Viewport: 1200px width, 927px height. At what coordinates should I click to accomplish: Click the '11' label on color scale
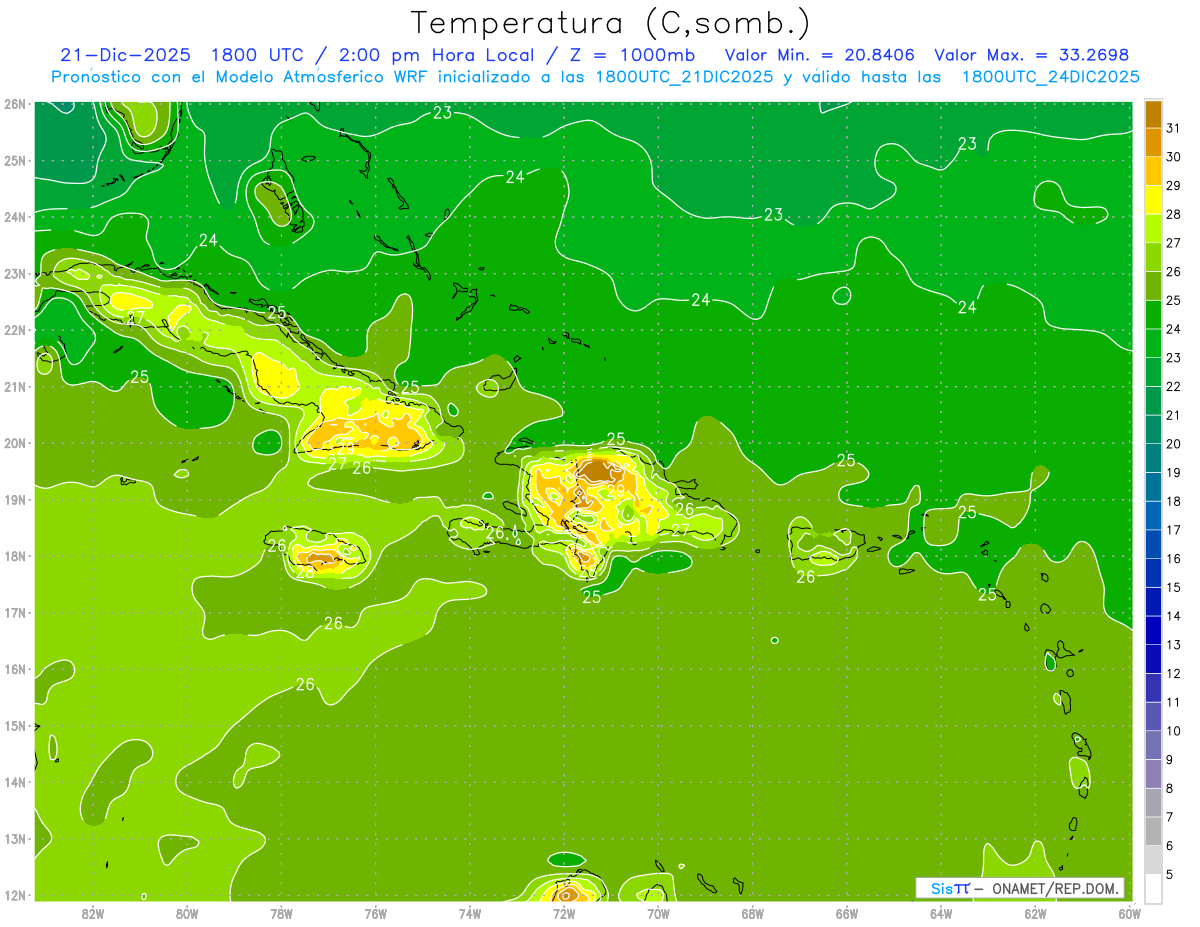pos(1174,702)
